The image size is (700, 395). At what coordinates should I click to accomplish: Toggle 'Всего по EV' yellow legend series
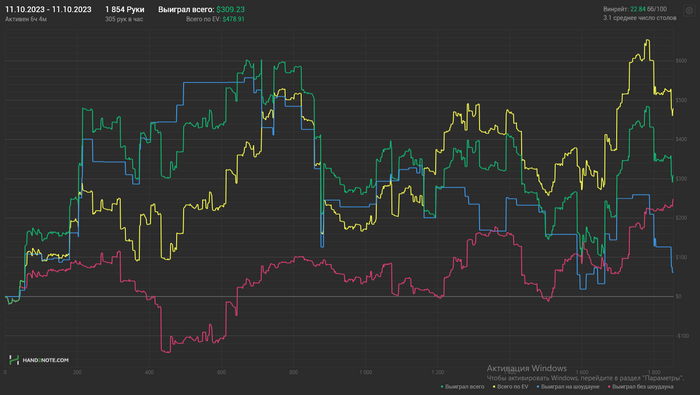tap(511, 387)
